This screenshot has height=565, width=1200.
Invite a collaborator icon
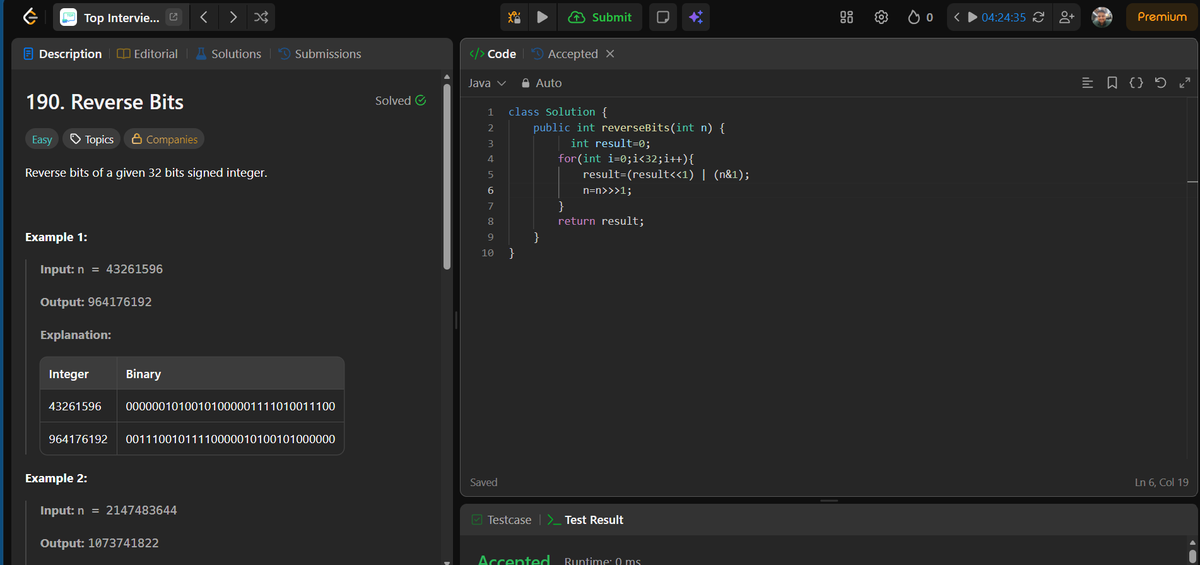(1066, 17)
